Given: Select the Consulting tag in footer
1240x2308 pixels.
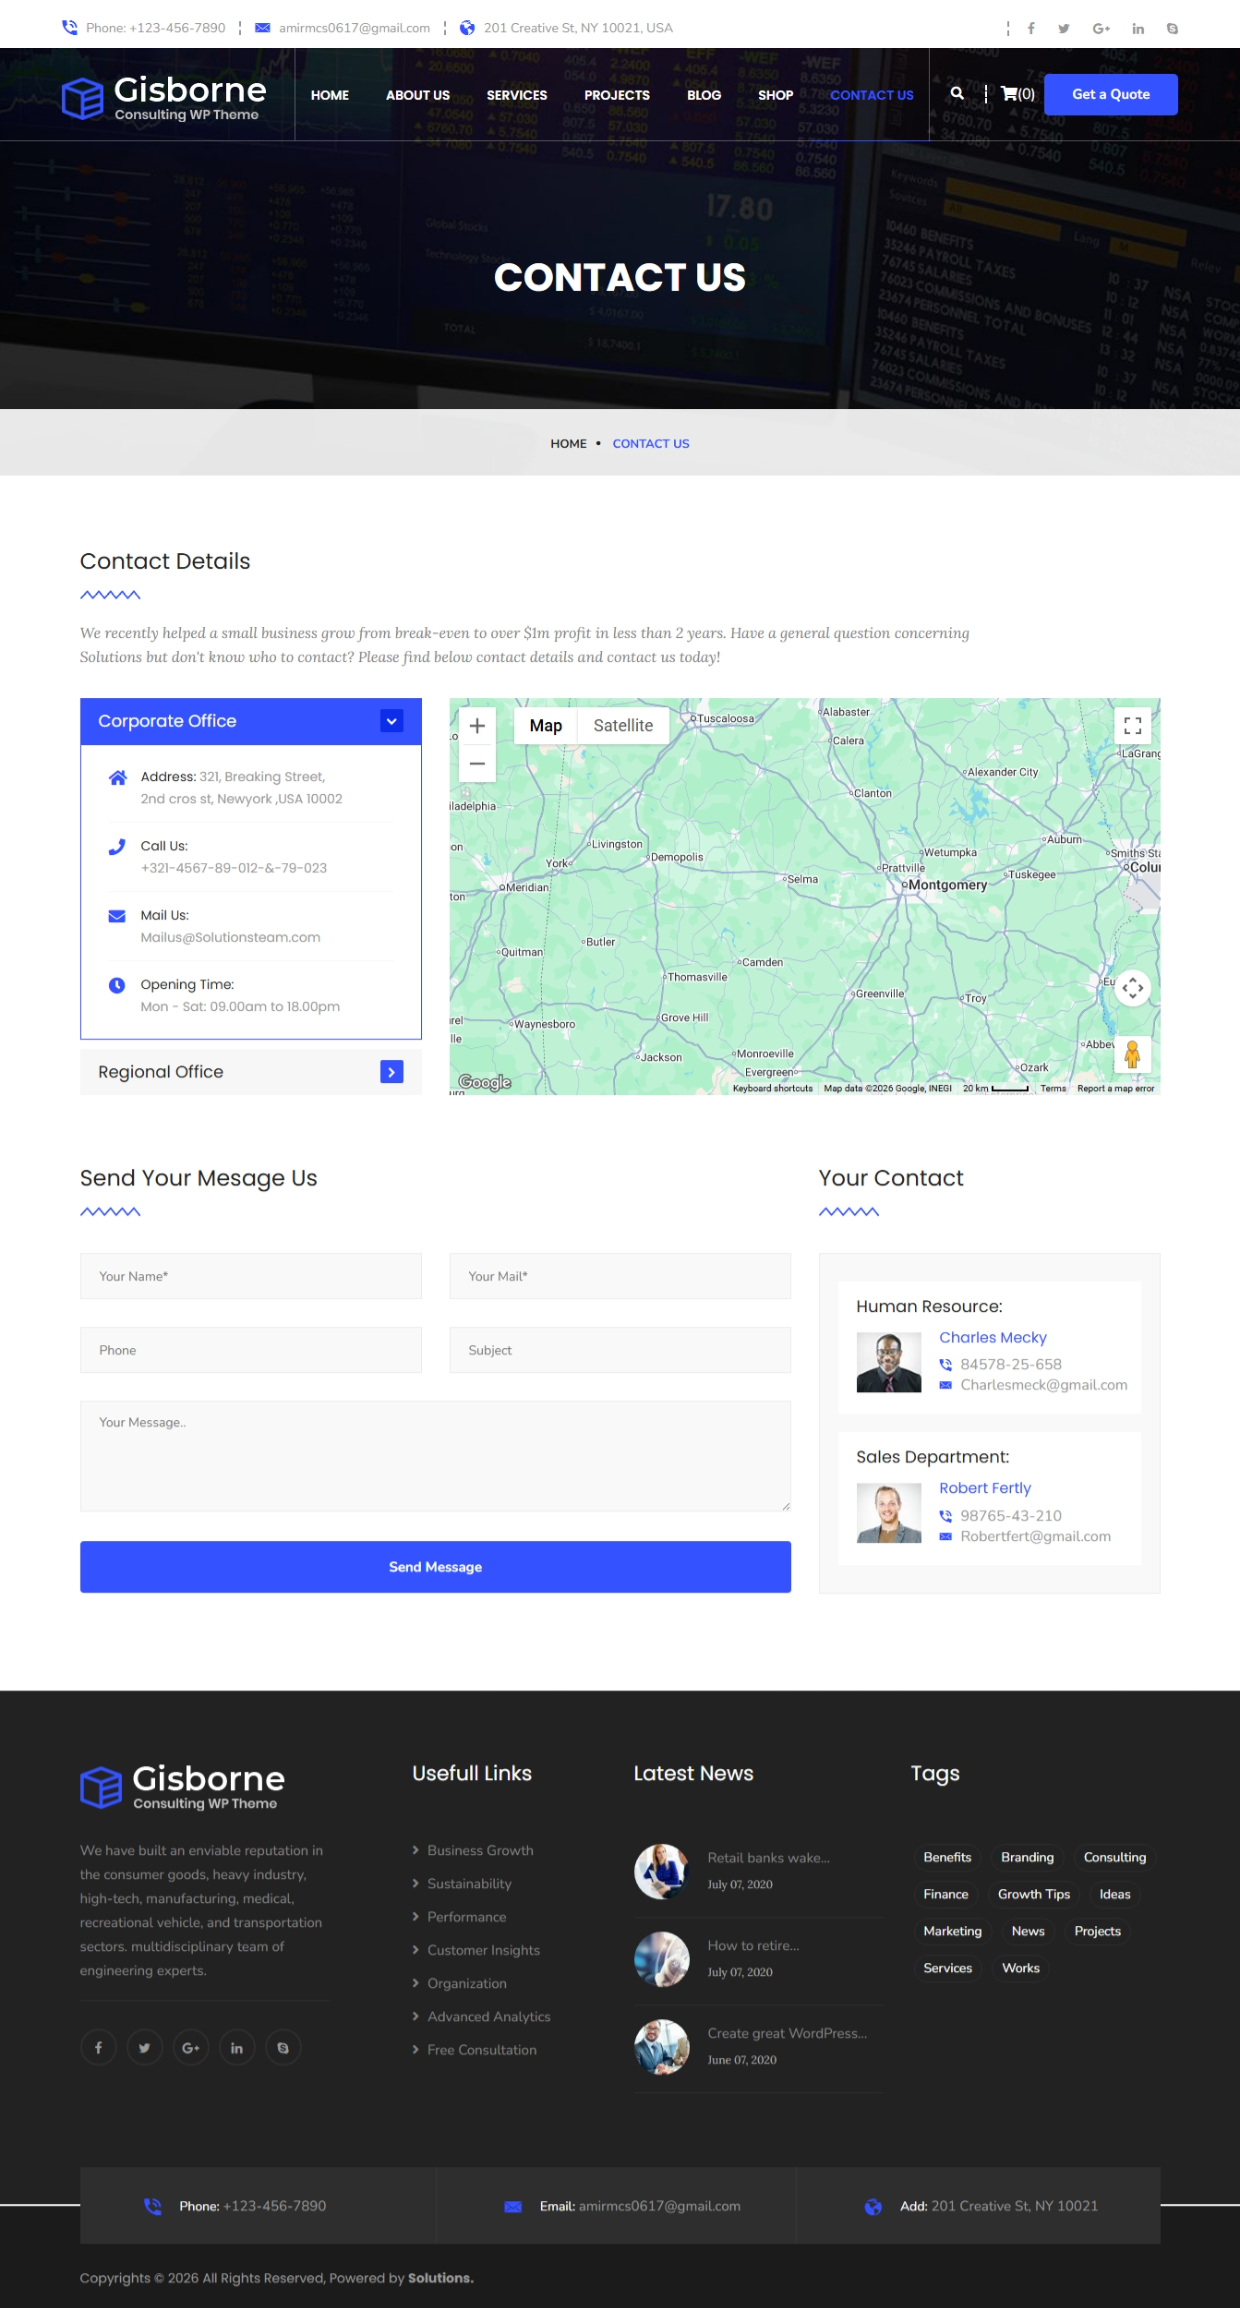Looking at the screenshot, I should 1114,1857.
